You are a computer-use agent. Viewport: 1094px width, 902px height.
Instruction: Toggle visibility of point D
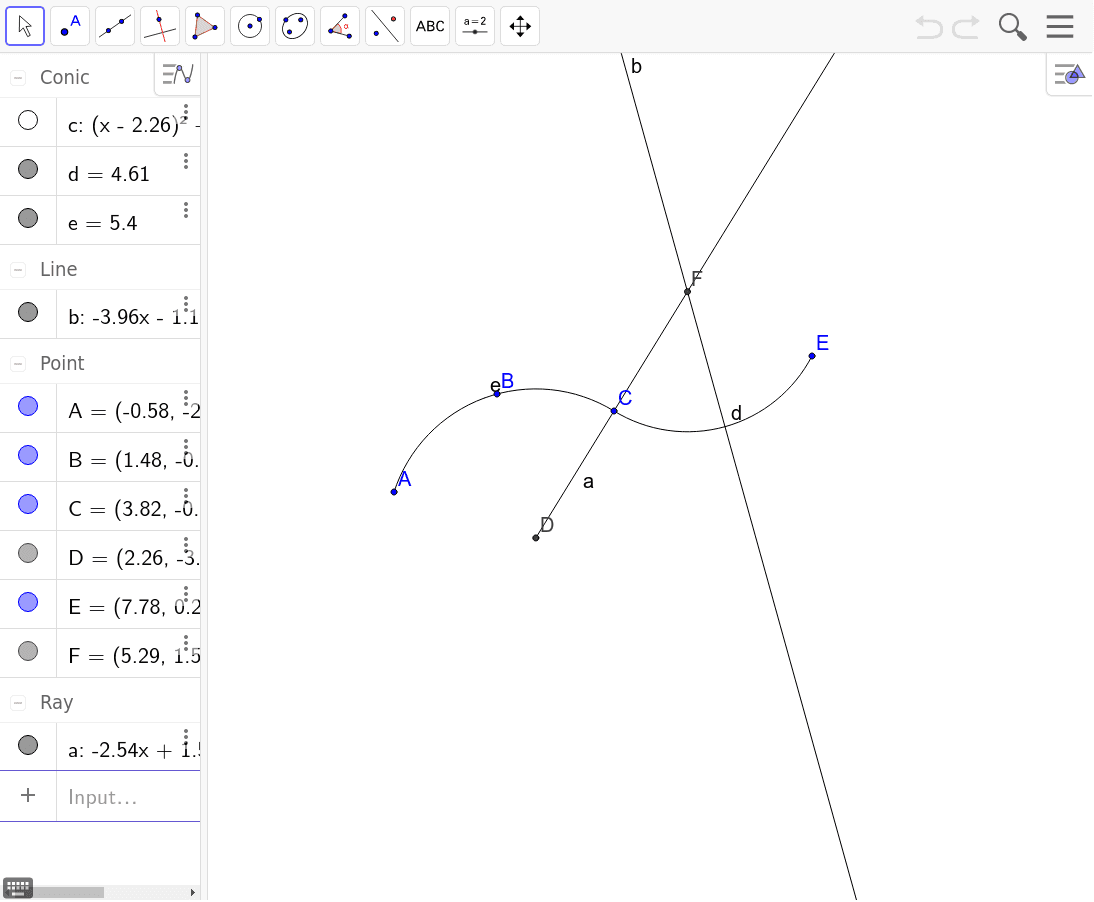pos(28,554)
